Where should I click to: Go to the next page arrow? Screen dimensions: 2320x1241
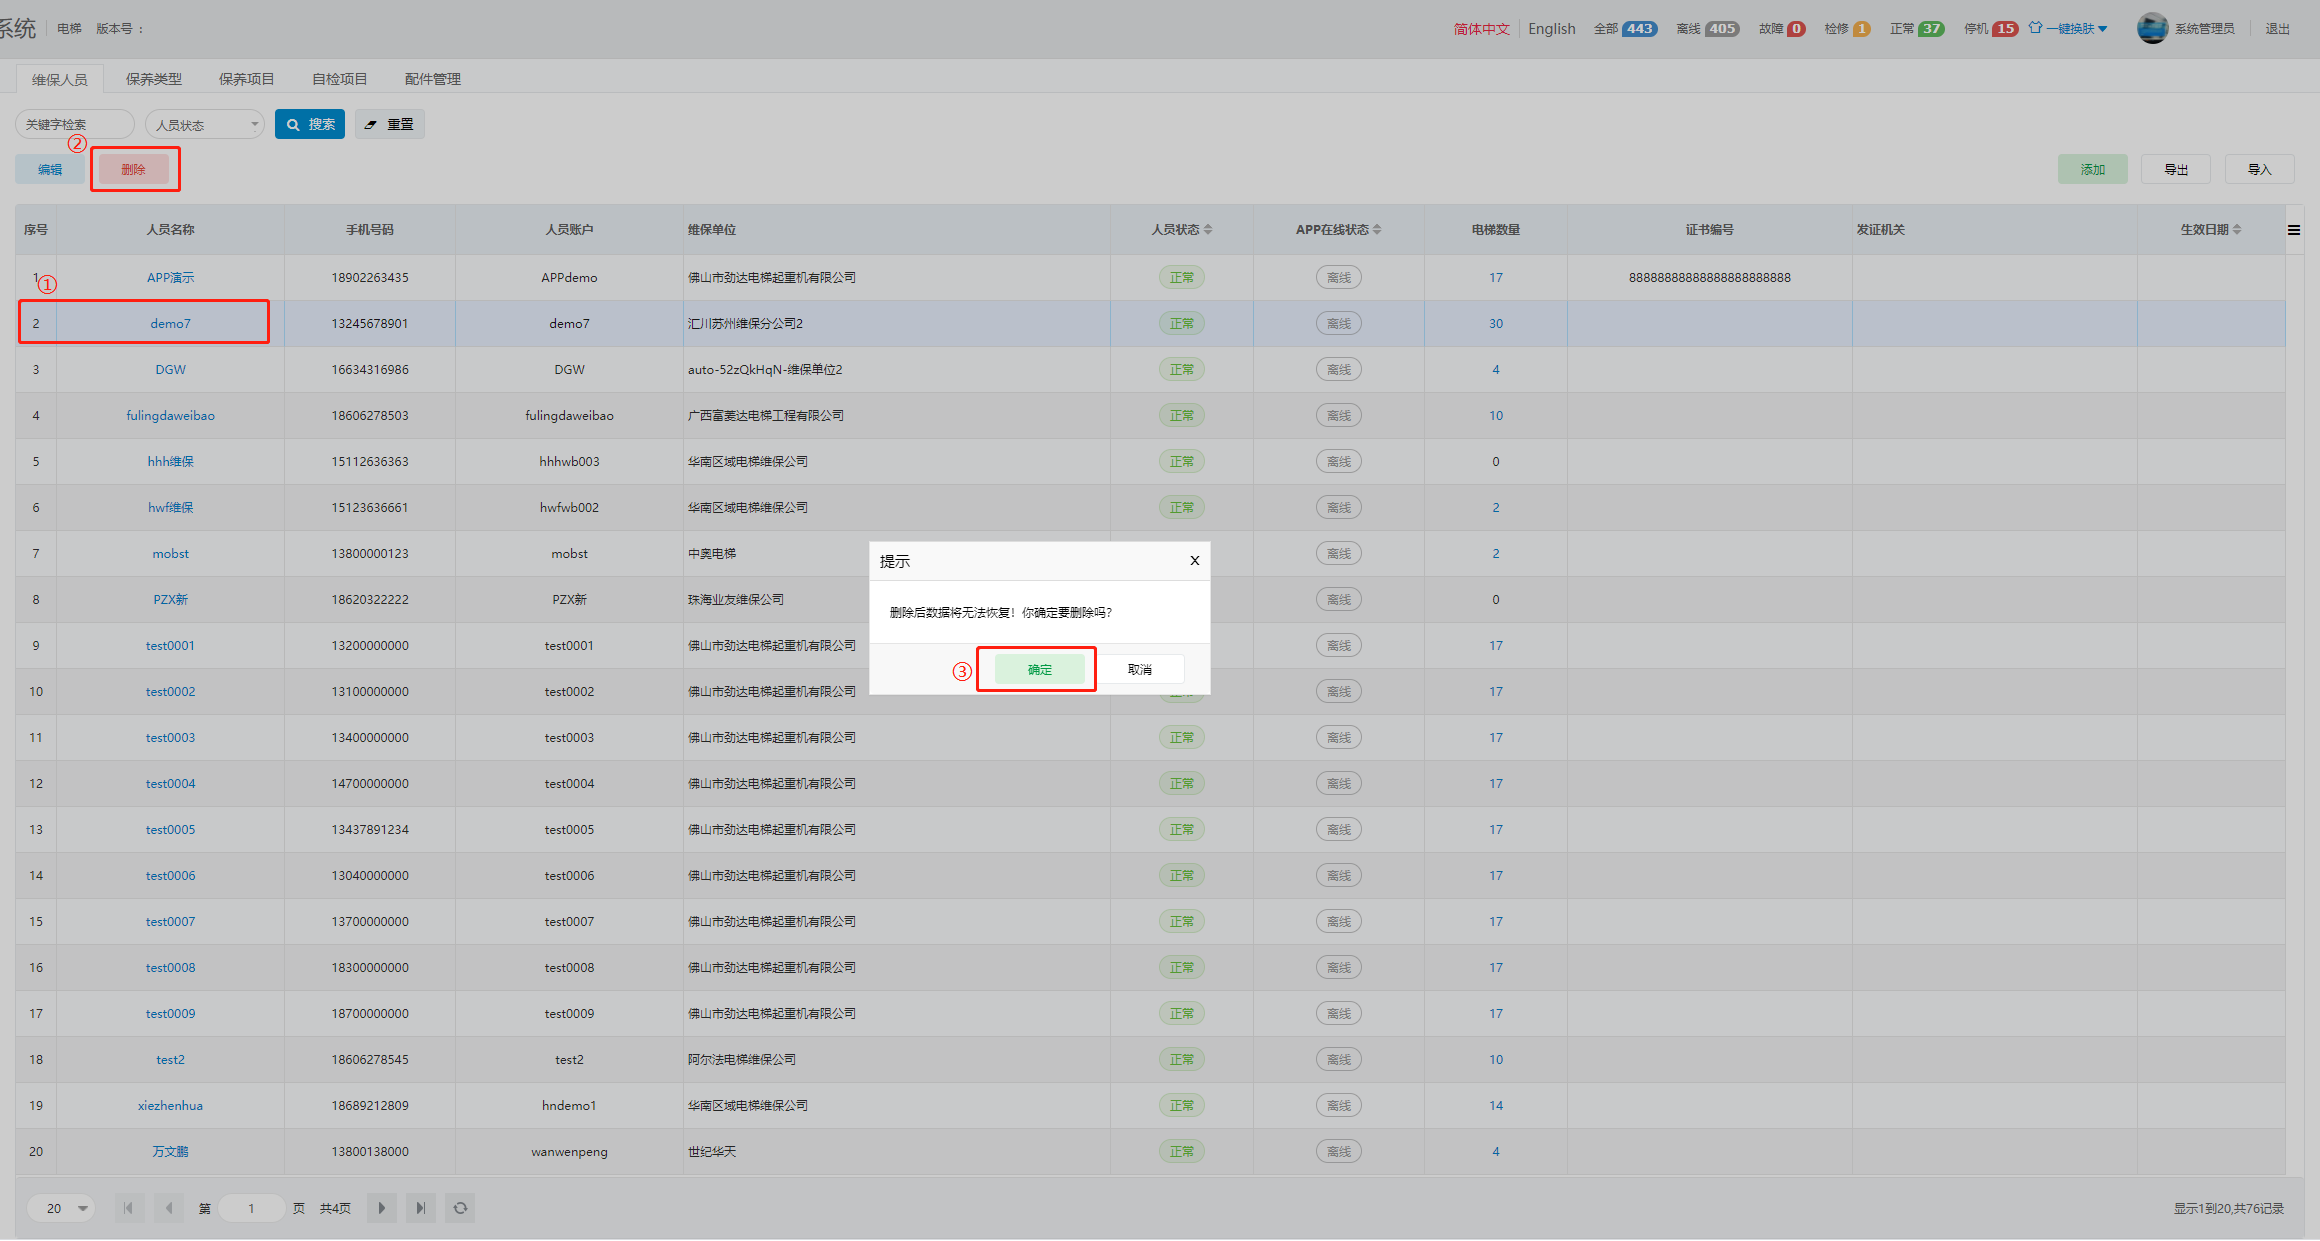point(381,1208)
